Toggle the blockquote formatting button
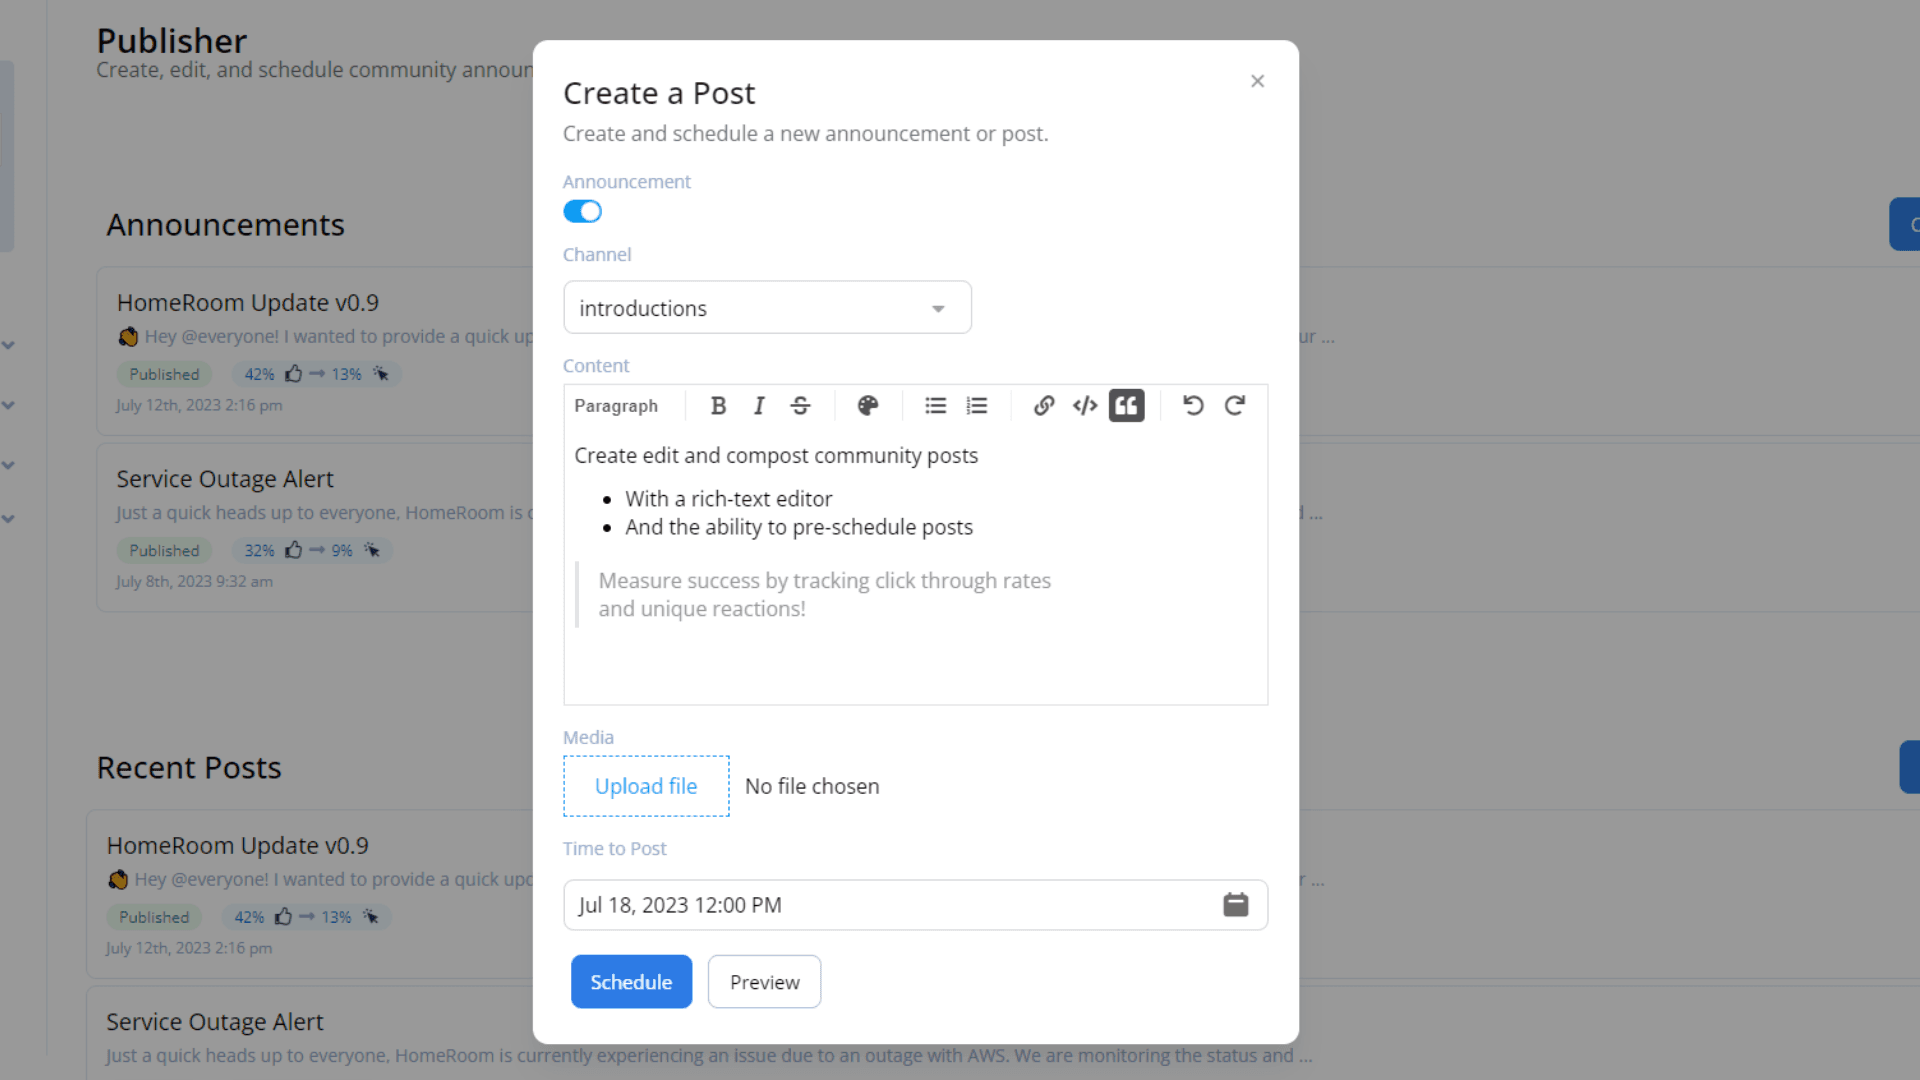Viewport: 1920px width, 1080px height. pos(1126,405)
